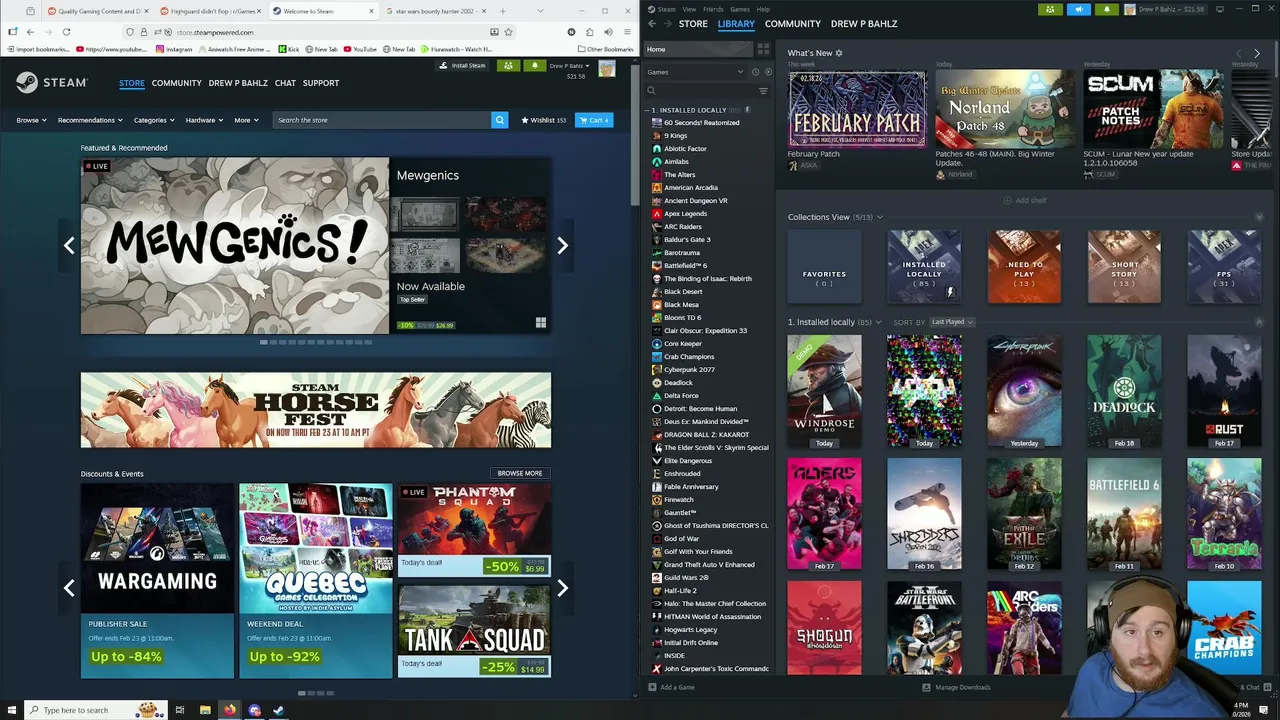Click BROWSE MORE in Discounts & Events
This screenshot has width=1280, height=720.
coord(520,473)
